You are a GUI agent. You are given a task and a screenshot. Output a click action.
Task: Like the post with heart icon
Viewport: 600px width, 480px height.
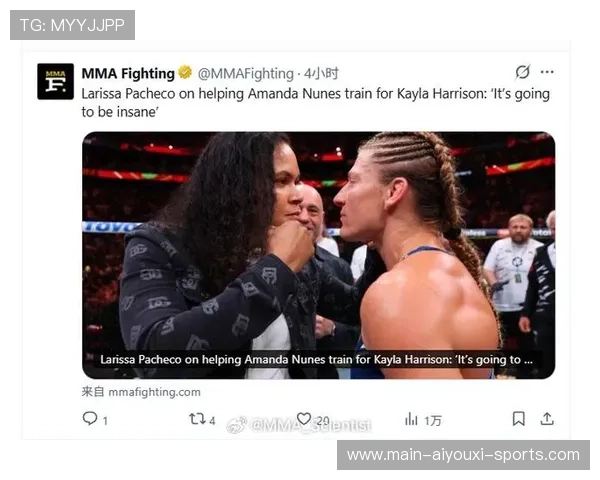pyautogui.click(x=304, y=419)
